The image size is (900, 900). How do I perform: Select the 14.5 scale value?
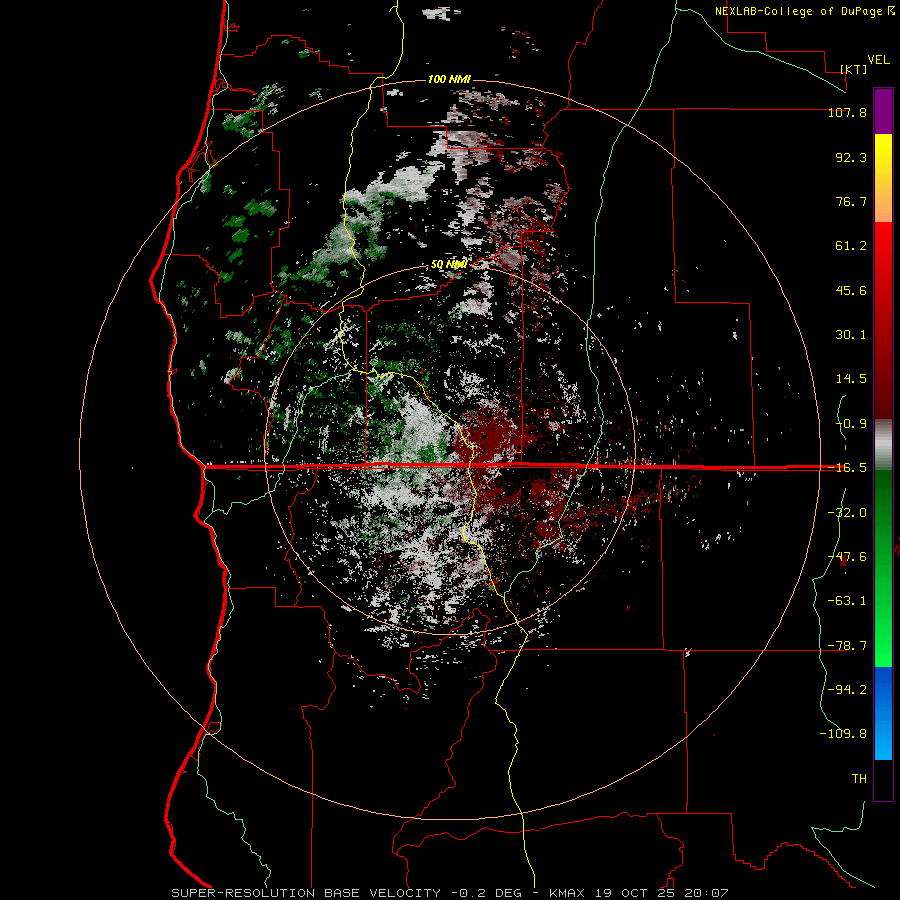851,379
